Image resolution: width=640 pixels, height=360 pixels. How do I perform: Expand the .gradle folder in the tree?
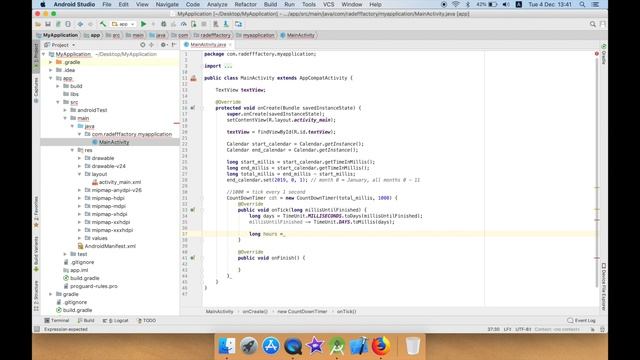[51, 62]
